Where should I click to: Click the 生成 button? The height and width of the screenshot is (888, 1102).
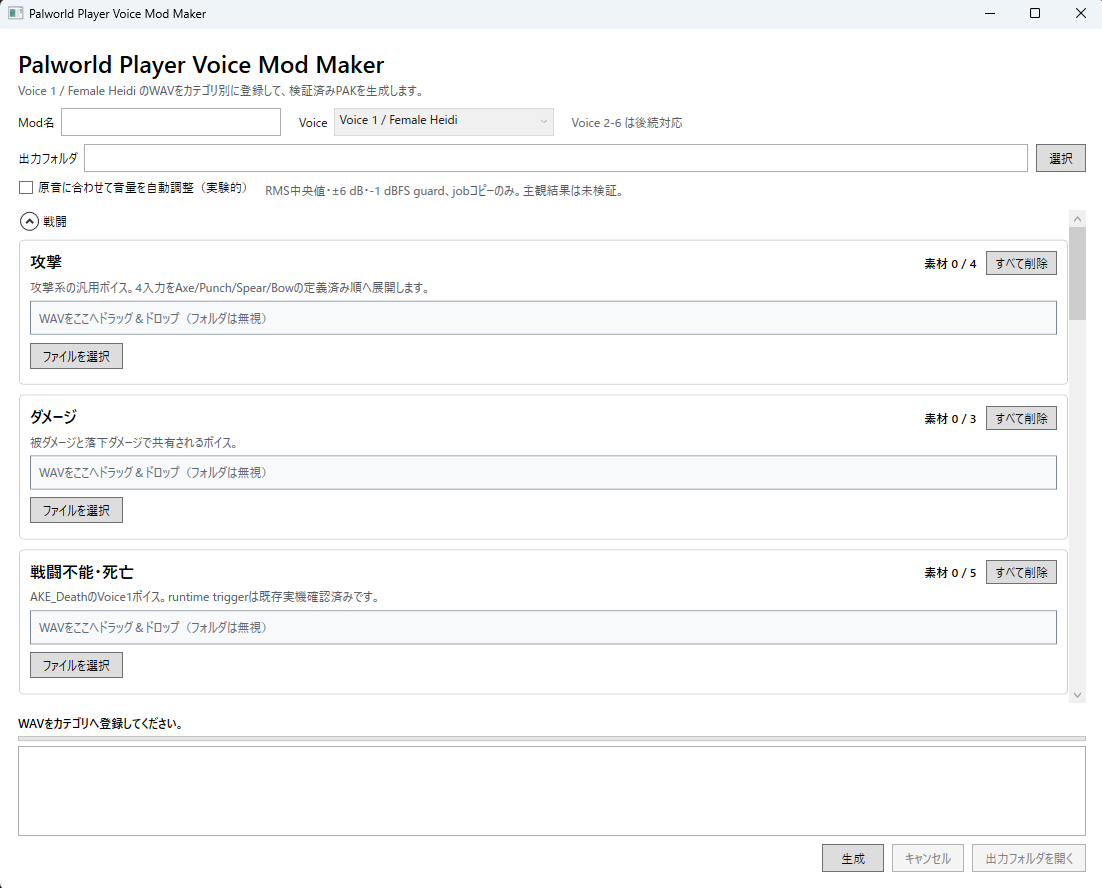[x=853, y=858]
